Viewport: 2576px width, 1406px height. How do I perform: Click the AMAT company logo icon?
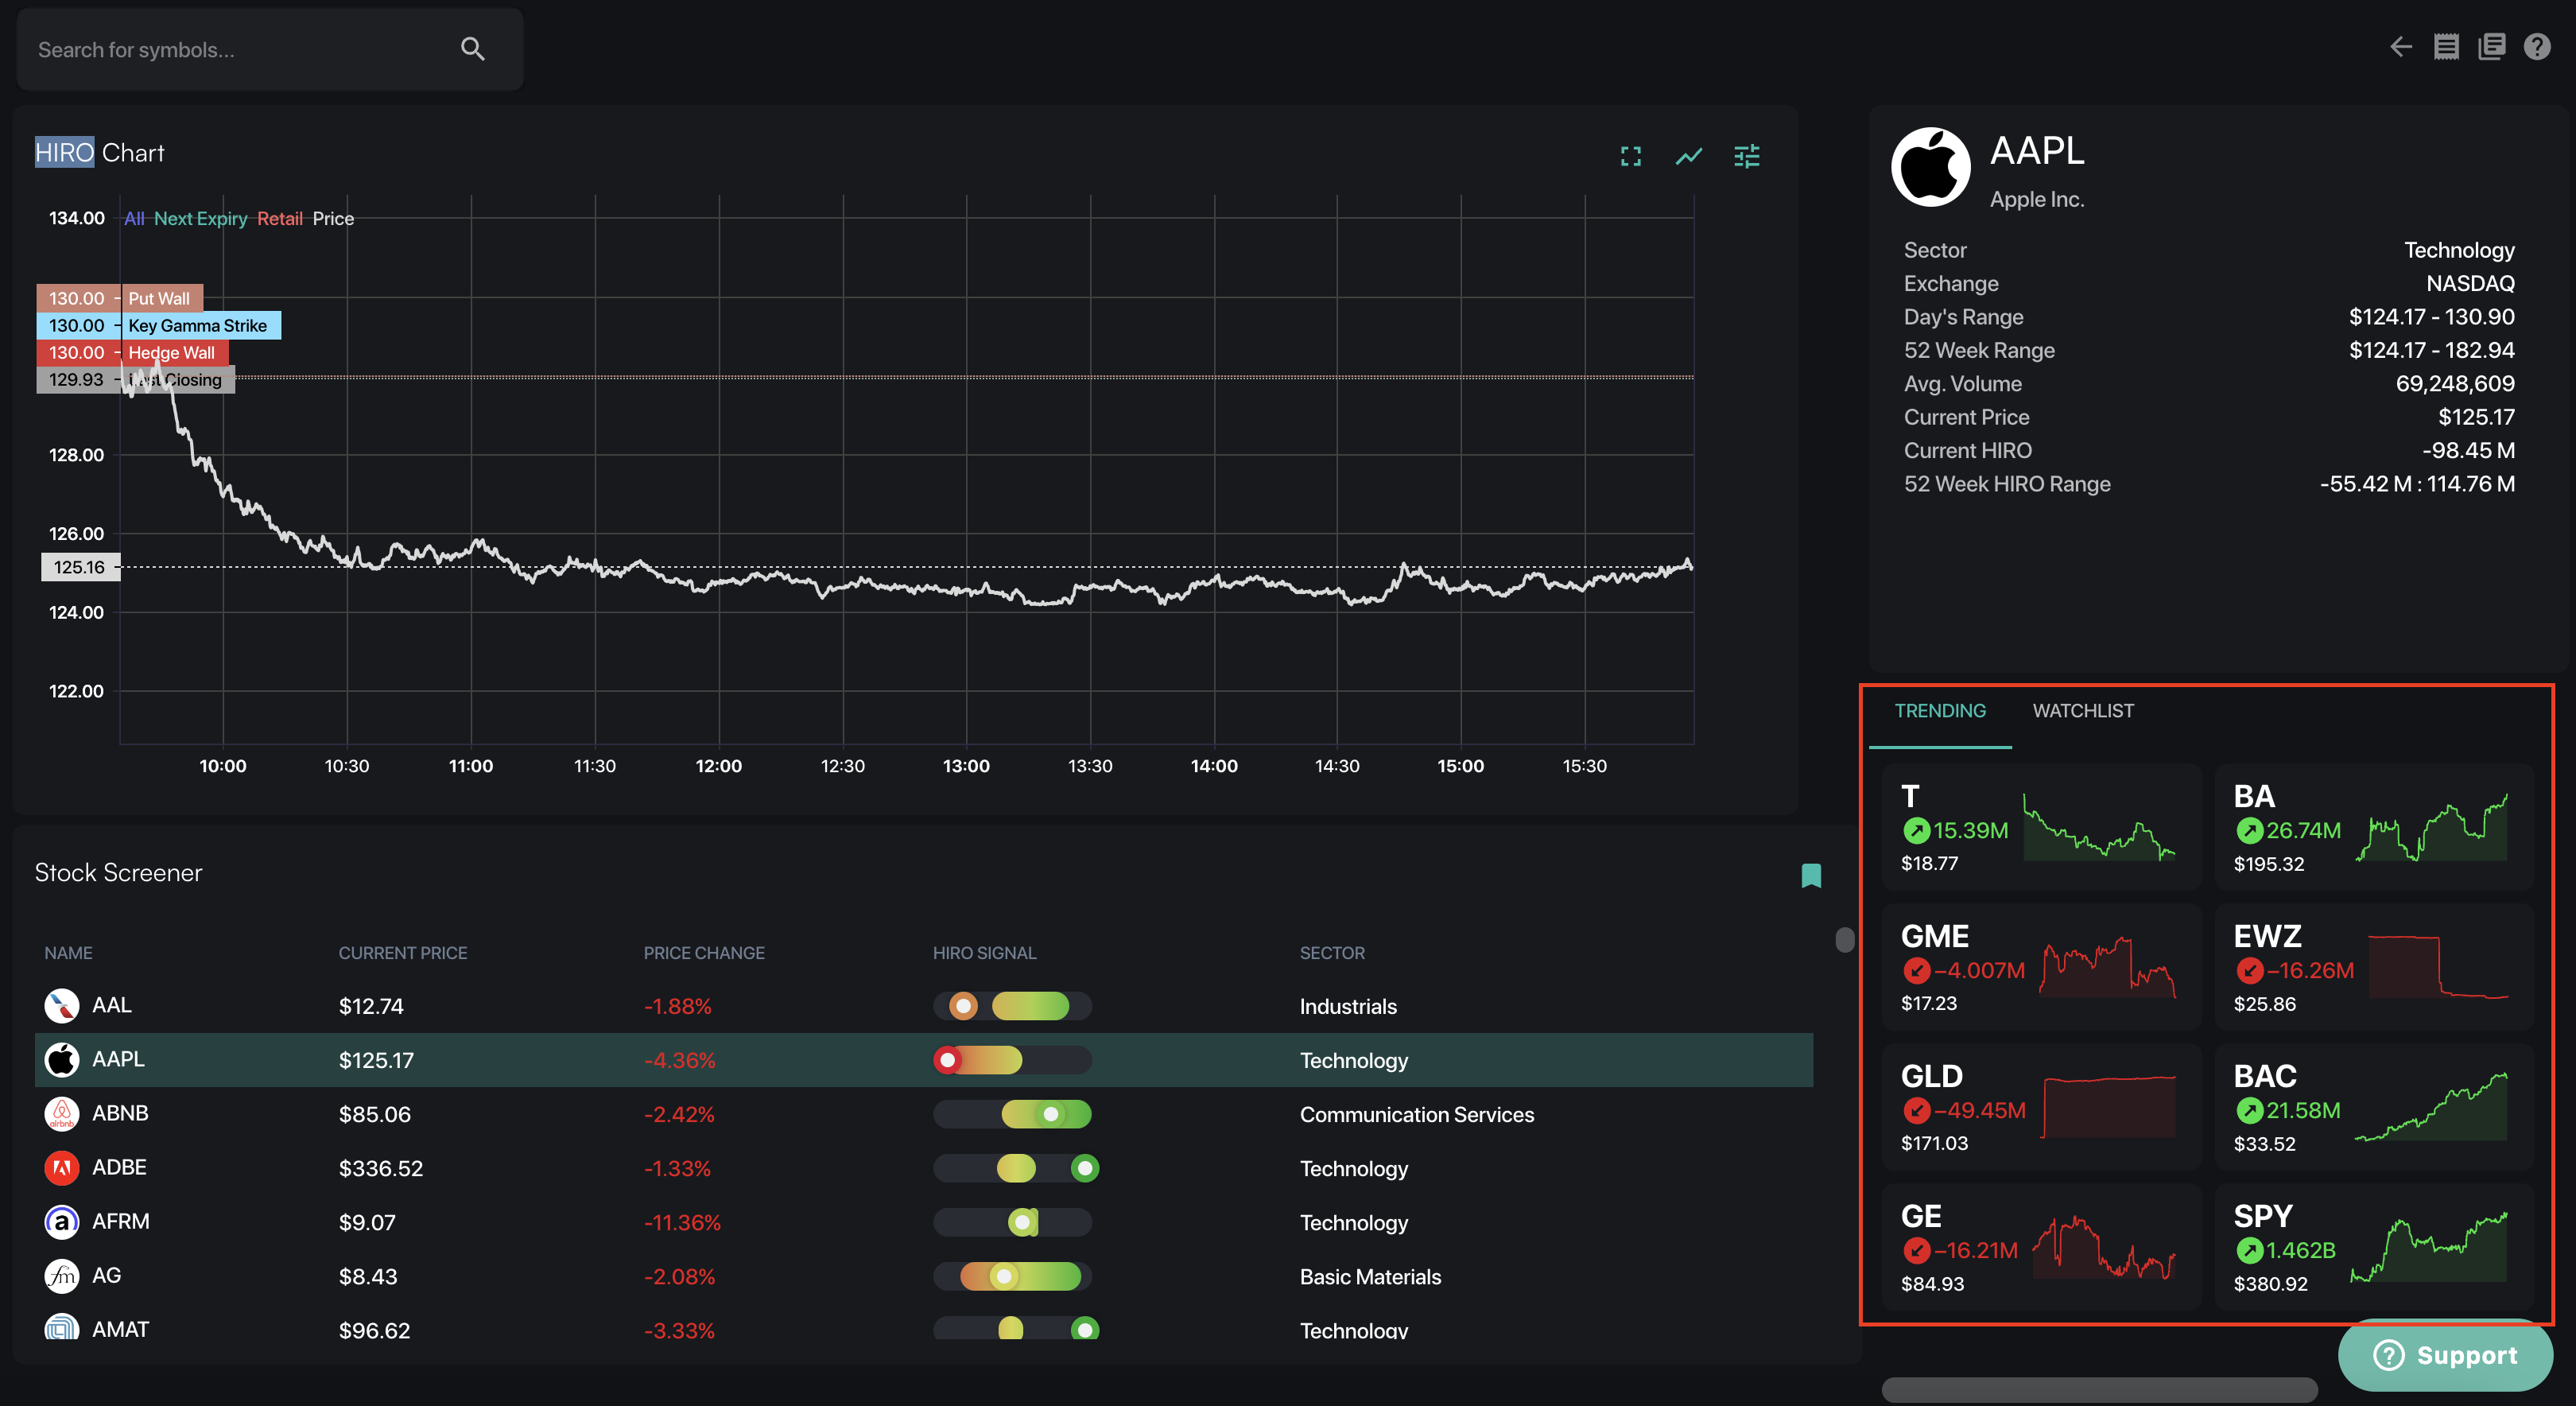coord(62,1327)
